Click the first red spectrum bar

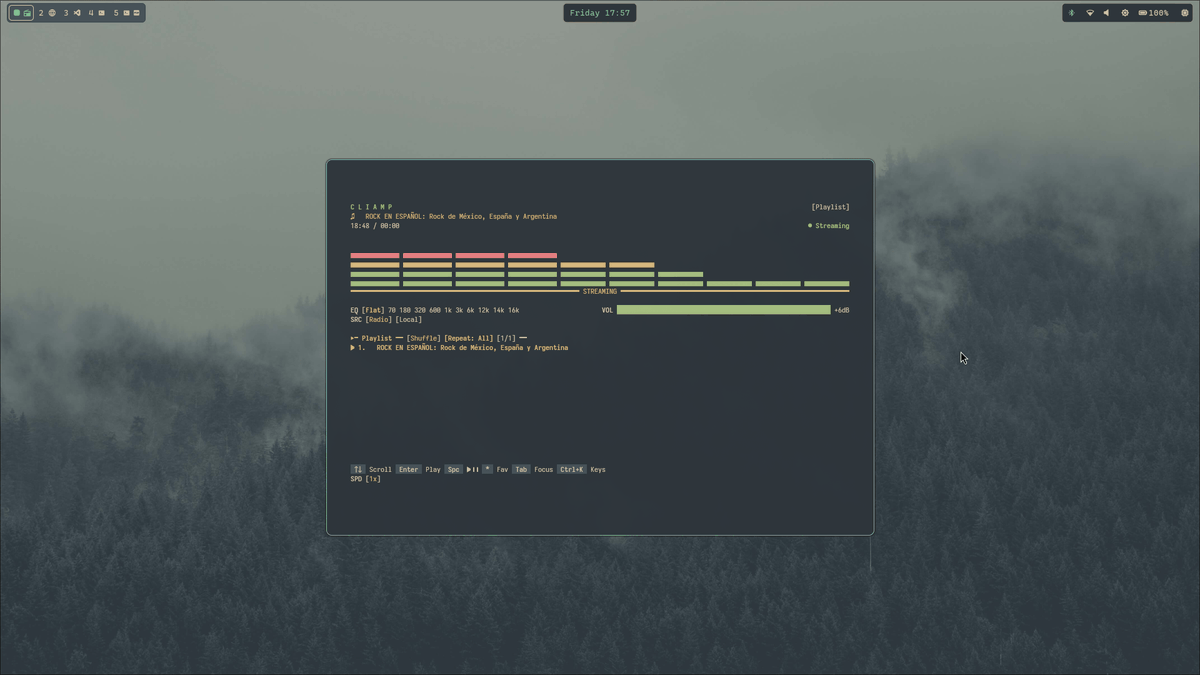375,256
